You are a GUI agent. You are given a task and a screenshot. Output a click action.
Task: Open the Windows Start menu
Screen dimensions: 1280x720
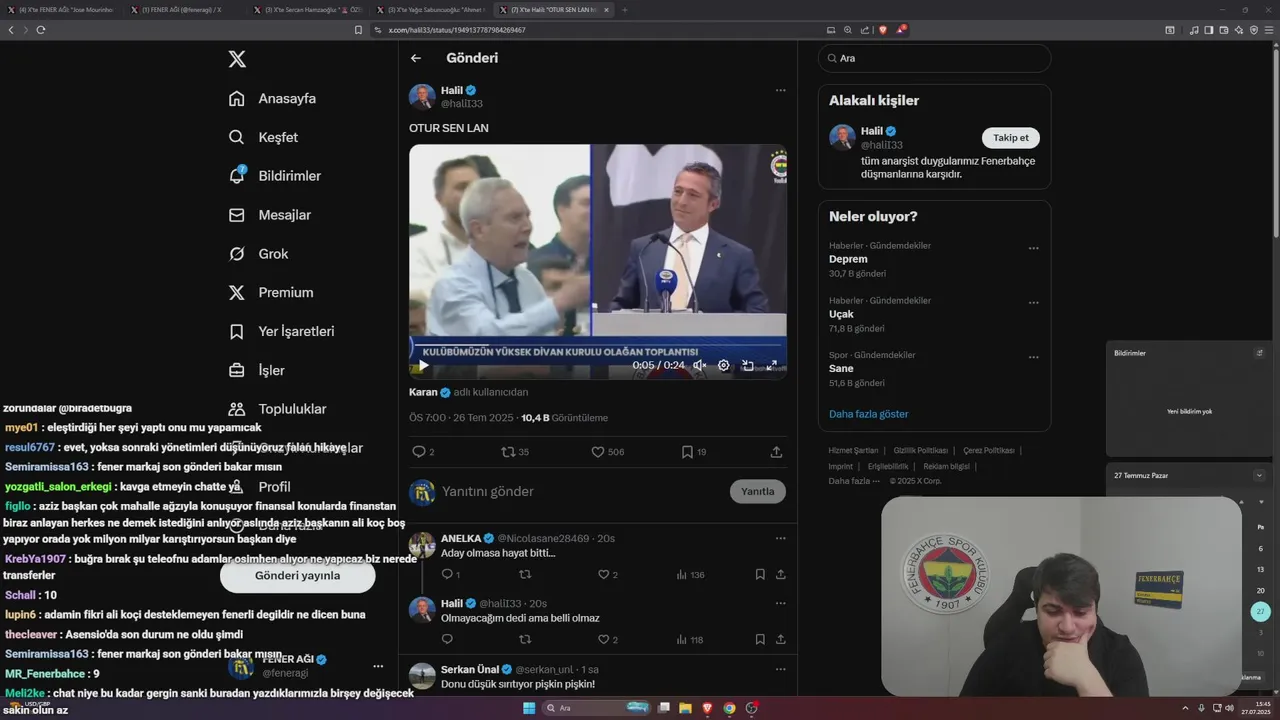pyautogui.click(x=529, y=708)
